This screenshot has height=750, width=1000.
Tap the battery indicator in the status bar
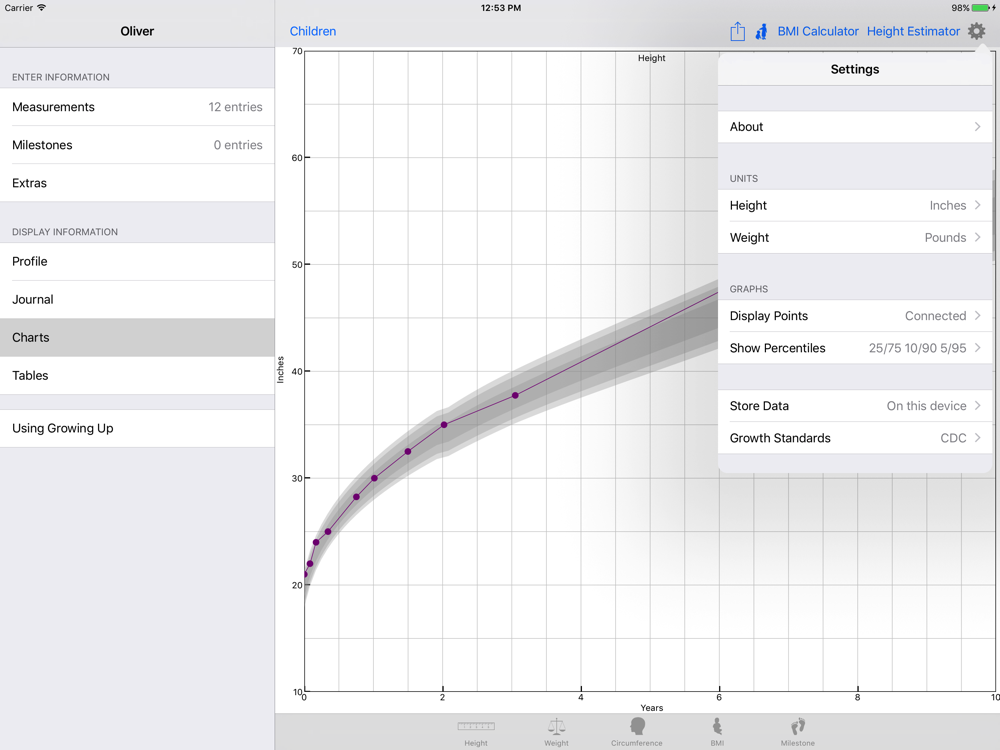(982, 8)
